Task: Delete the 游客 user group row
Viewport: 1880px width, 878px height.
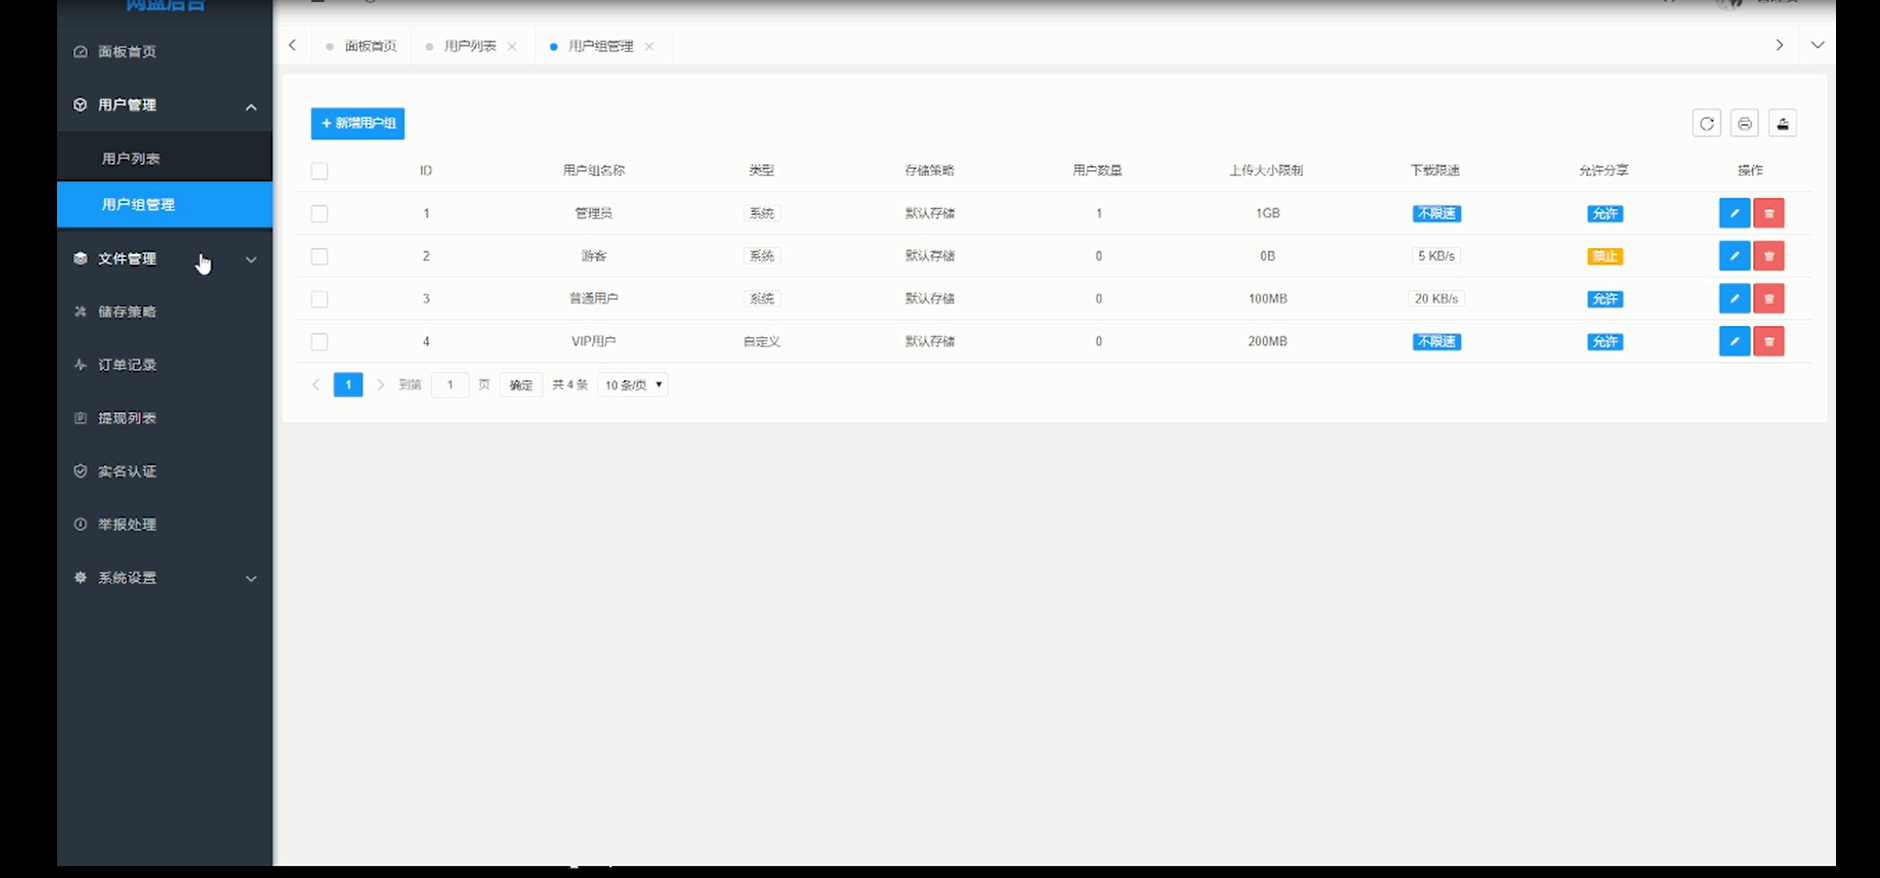Action: (x=1768, y=256)
